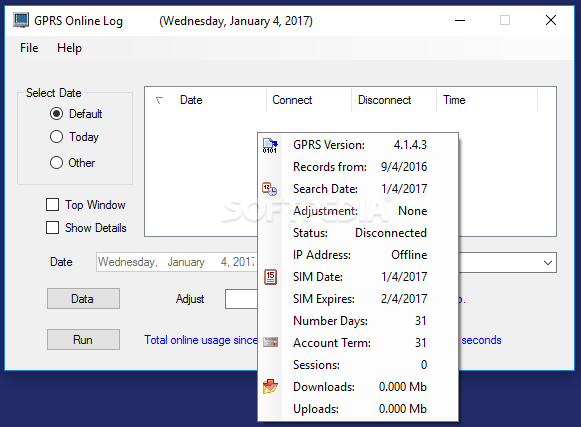Open the date picker showing Wednesday, January 4
The image size is (581, 427).
pos(177,262)
